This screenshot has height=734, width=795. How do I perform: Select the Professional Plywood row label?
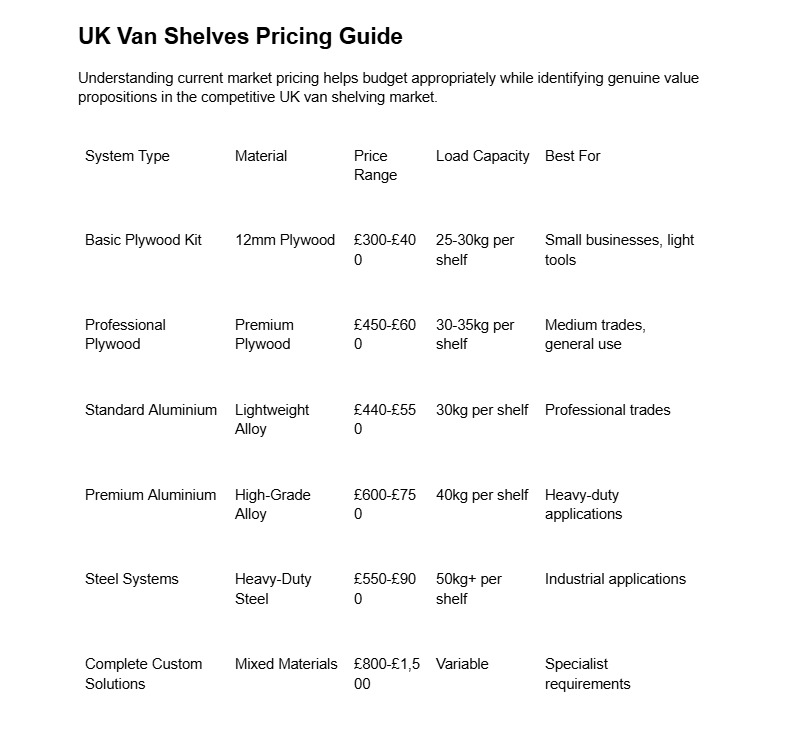click(x=125, y=334)
